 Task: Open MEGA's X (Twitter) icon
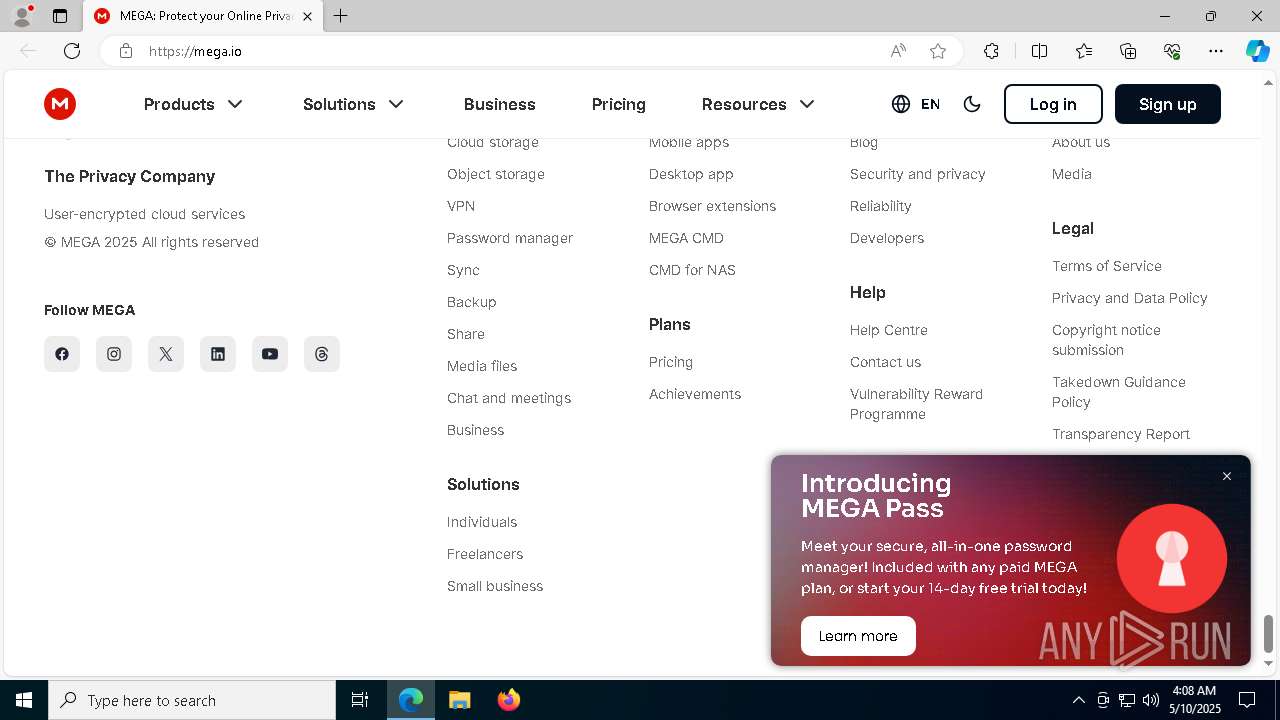tap(166, 354)
